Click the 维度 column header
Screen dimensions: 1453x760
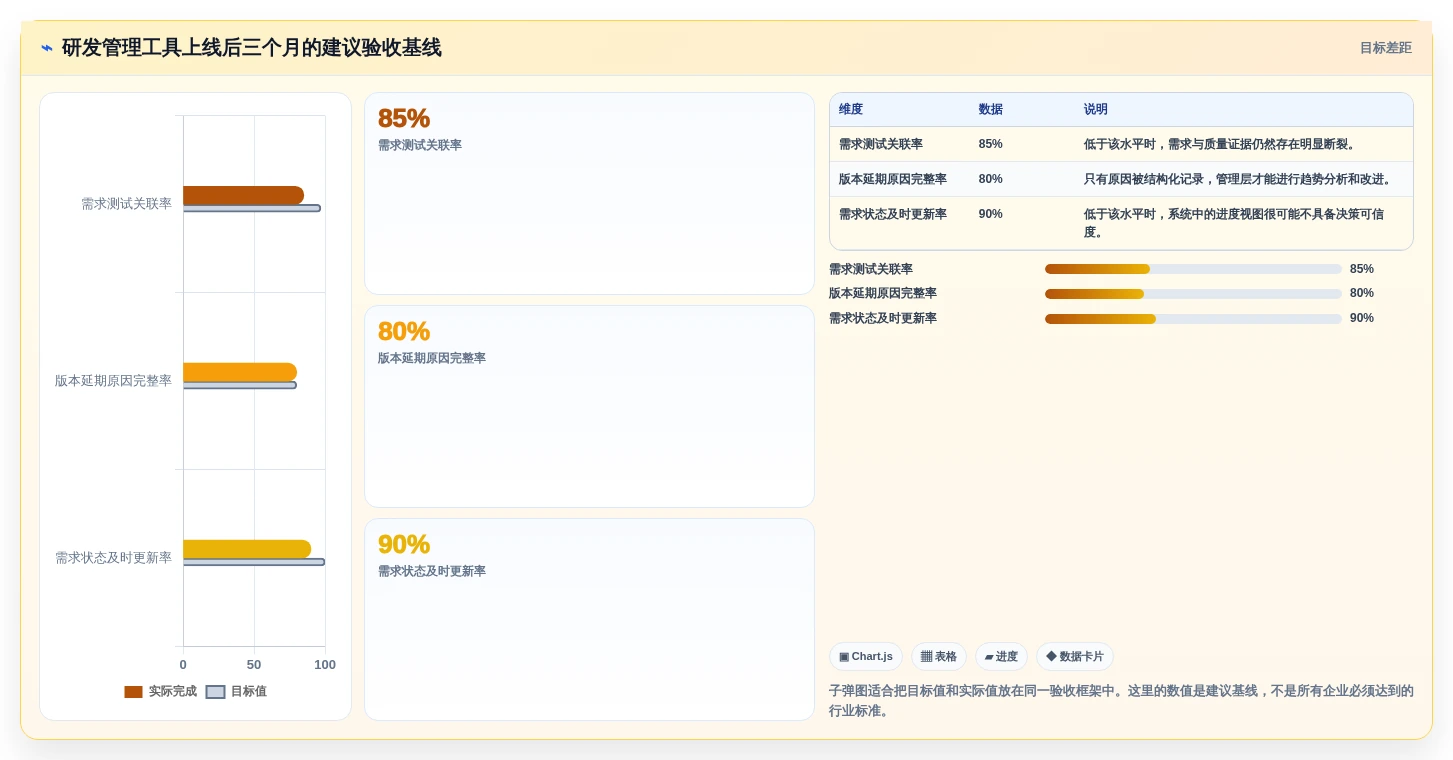(851, 110)
